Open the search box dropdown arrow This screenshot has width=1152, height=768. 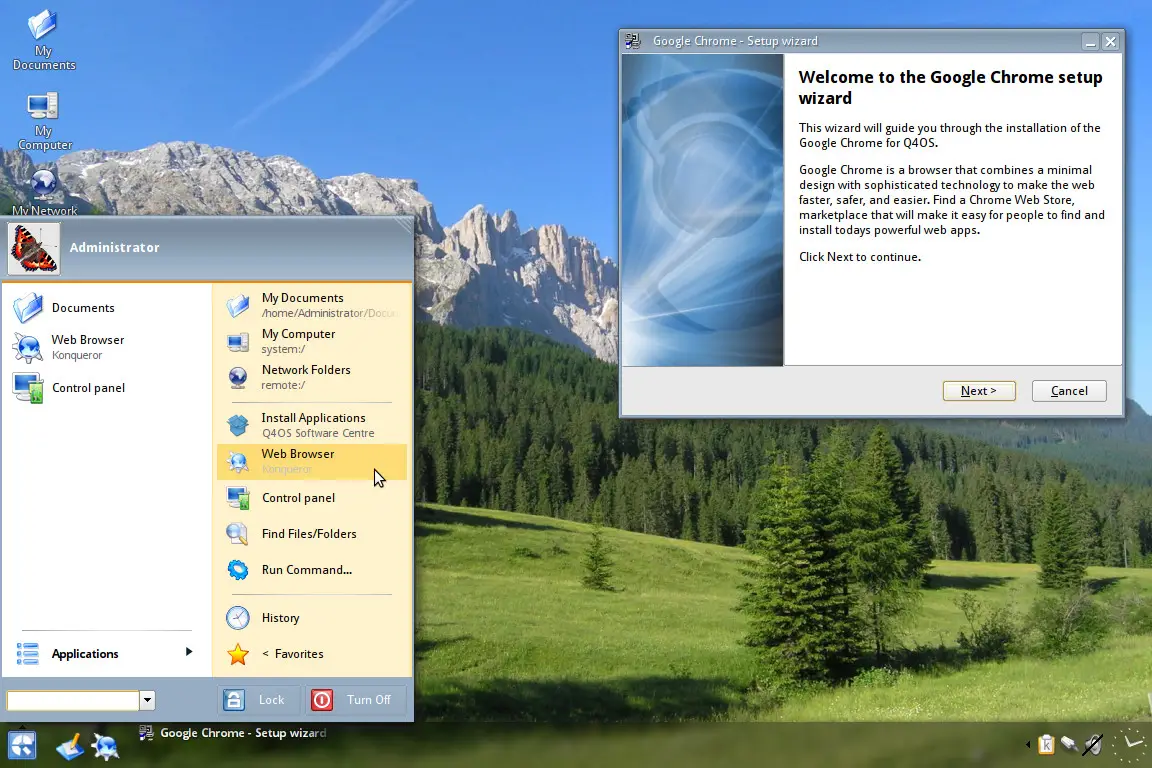click(x=147, y=700)
